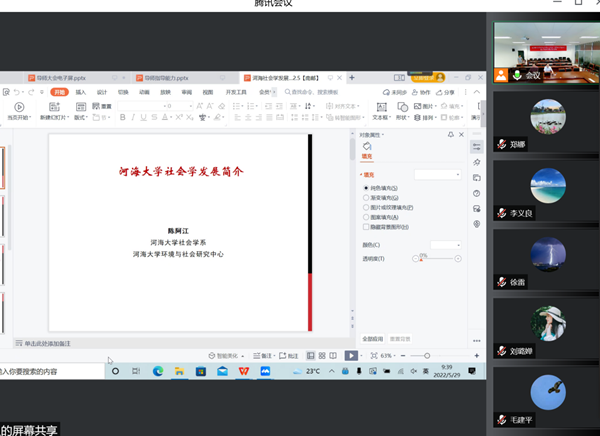Open the 插入 ribbon tab
This screenshot has width=600, height=436.
80,92
